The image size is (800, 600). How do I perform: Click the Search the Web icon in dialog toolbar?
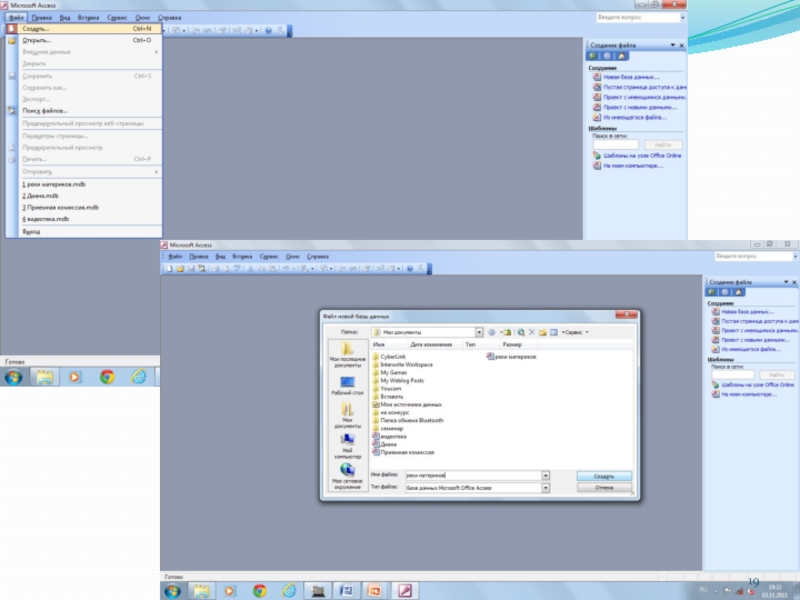[521, 332]
